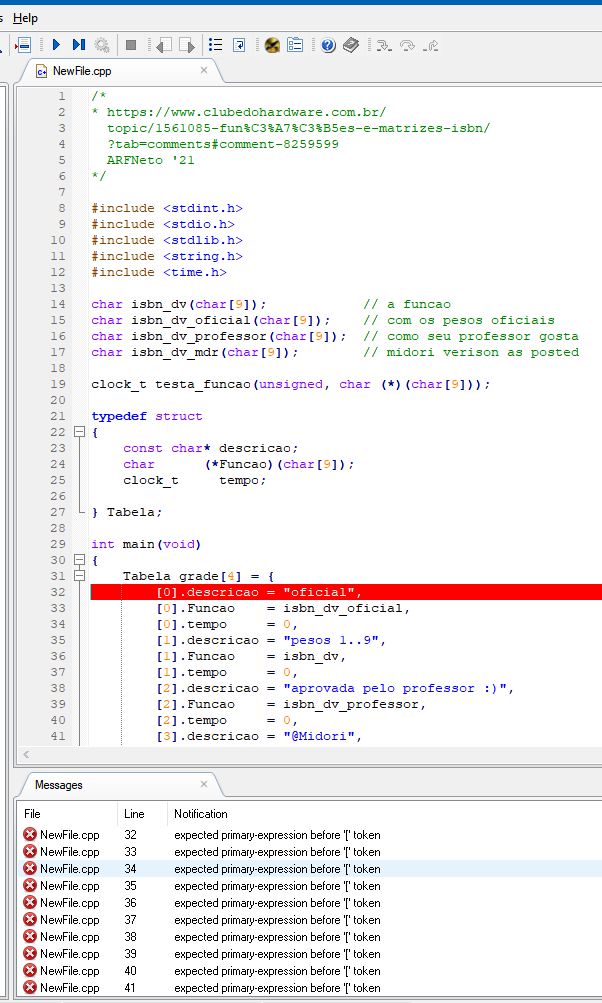
Task: Click the debugger step-over icon
Action: coord(407,45)
